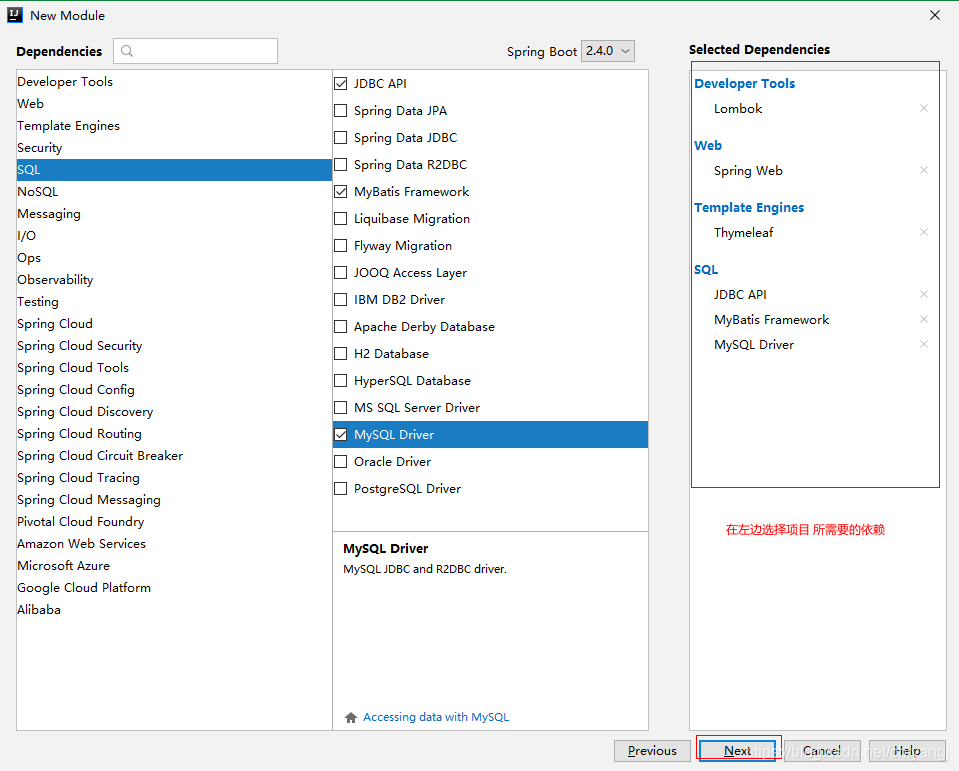Open the Template Engines category
Image resolution: width=959 pixels, height=771 pixels.
(x=174, y=125)
